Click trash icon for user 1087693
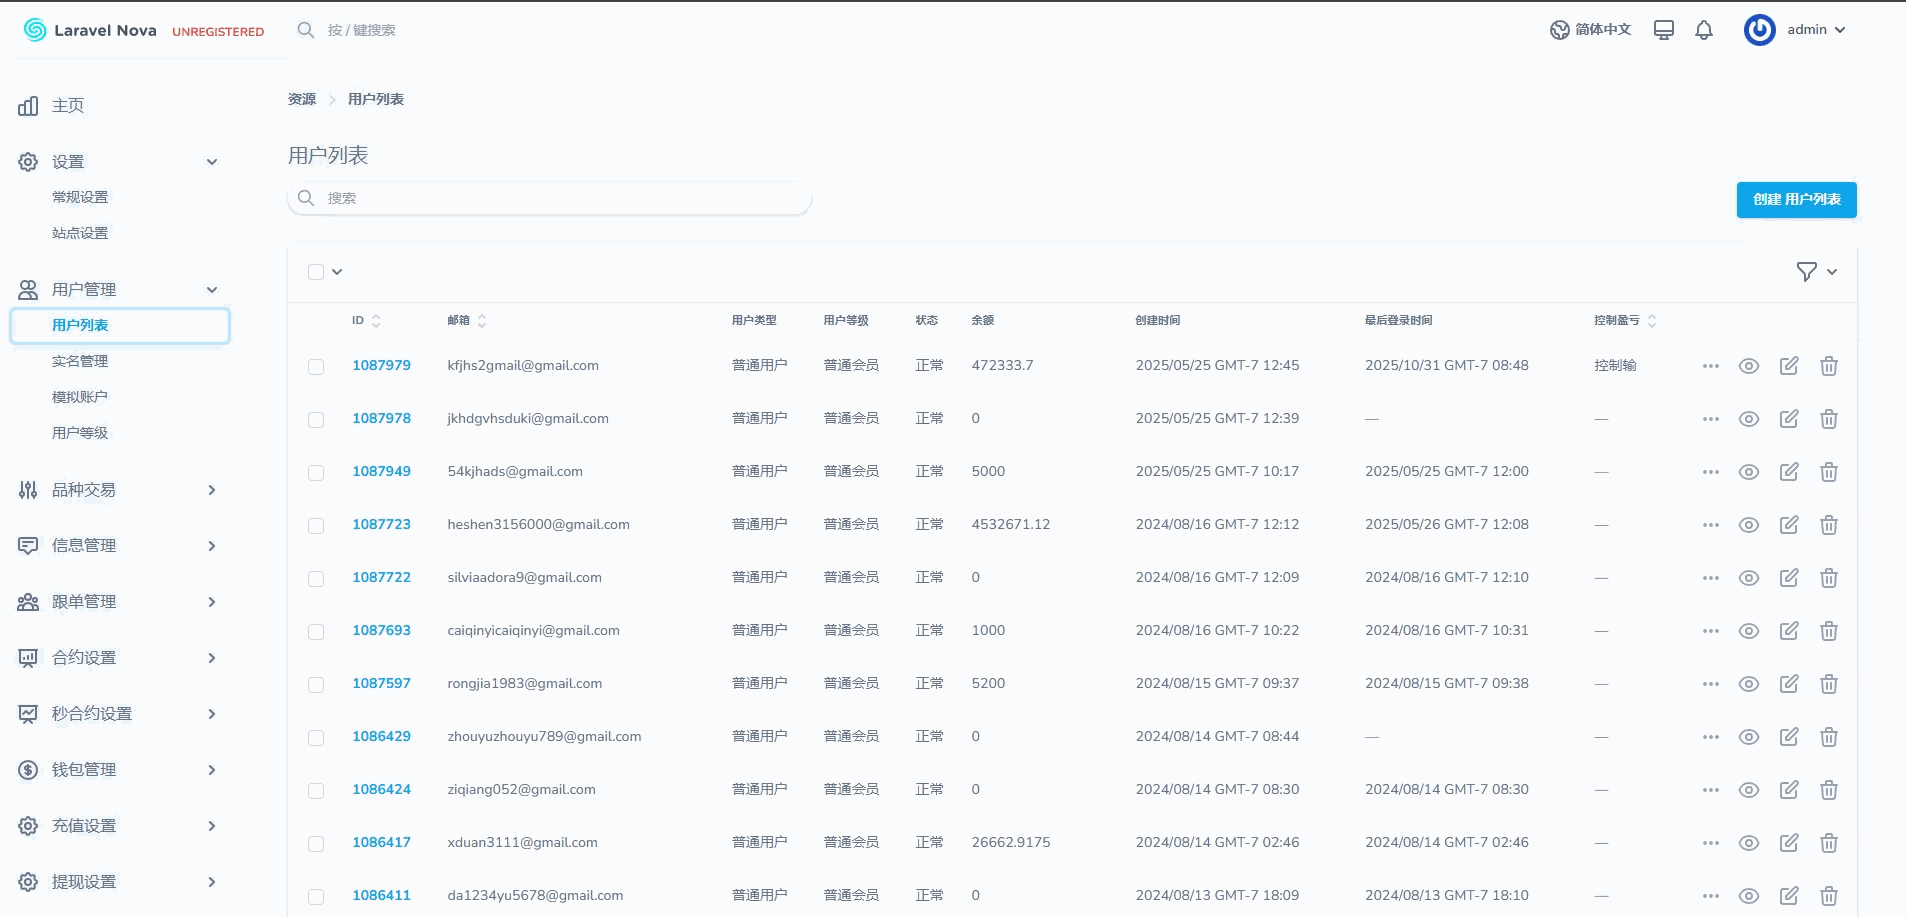1906x917 pixels. tap(1829, 631)
